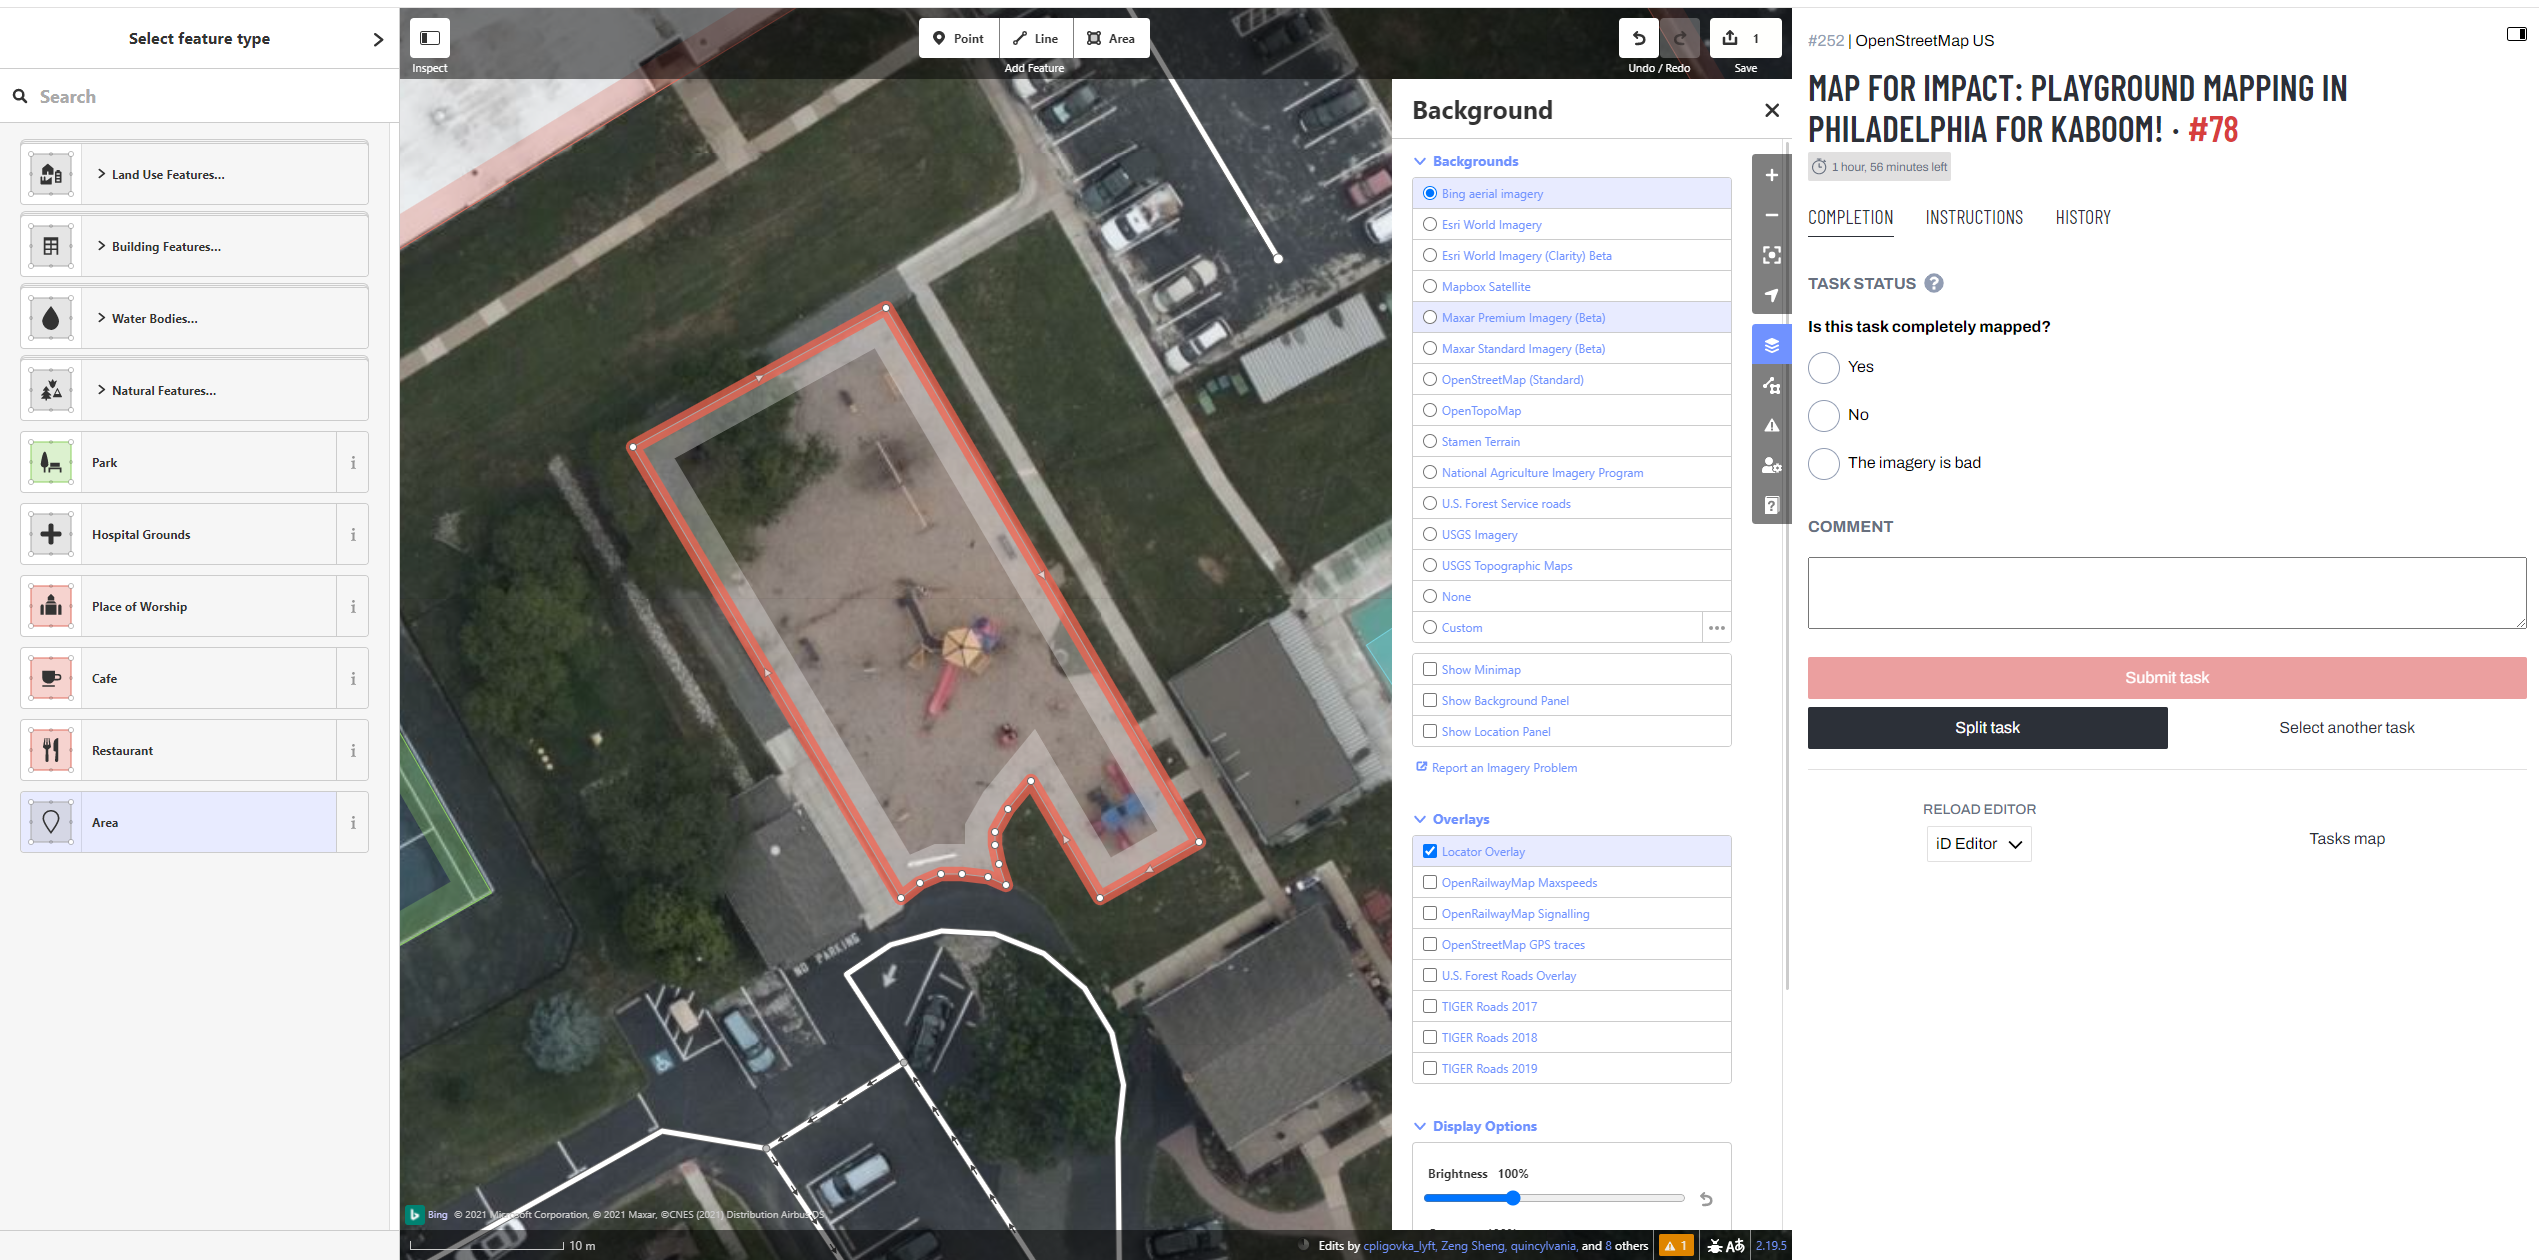
Task: Drag the Brightness slider control
Action: click(1512, 1198)
